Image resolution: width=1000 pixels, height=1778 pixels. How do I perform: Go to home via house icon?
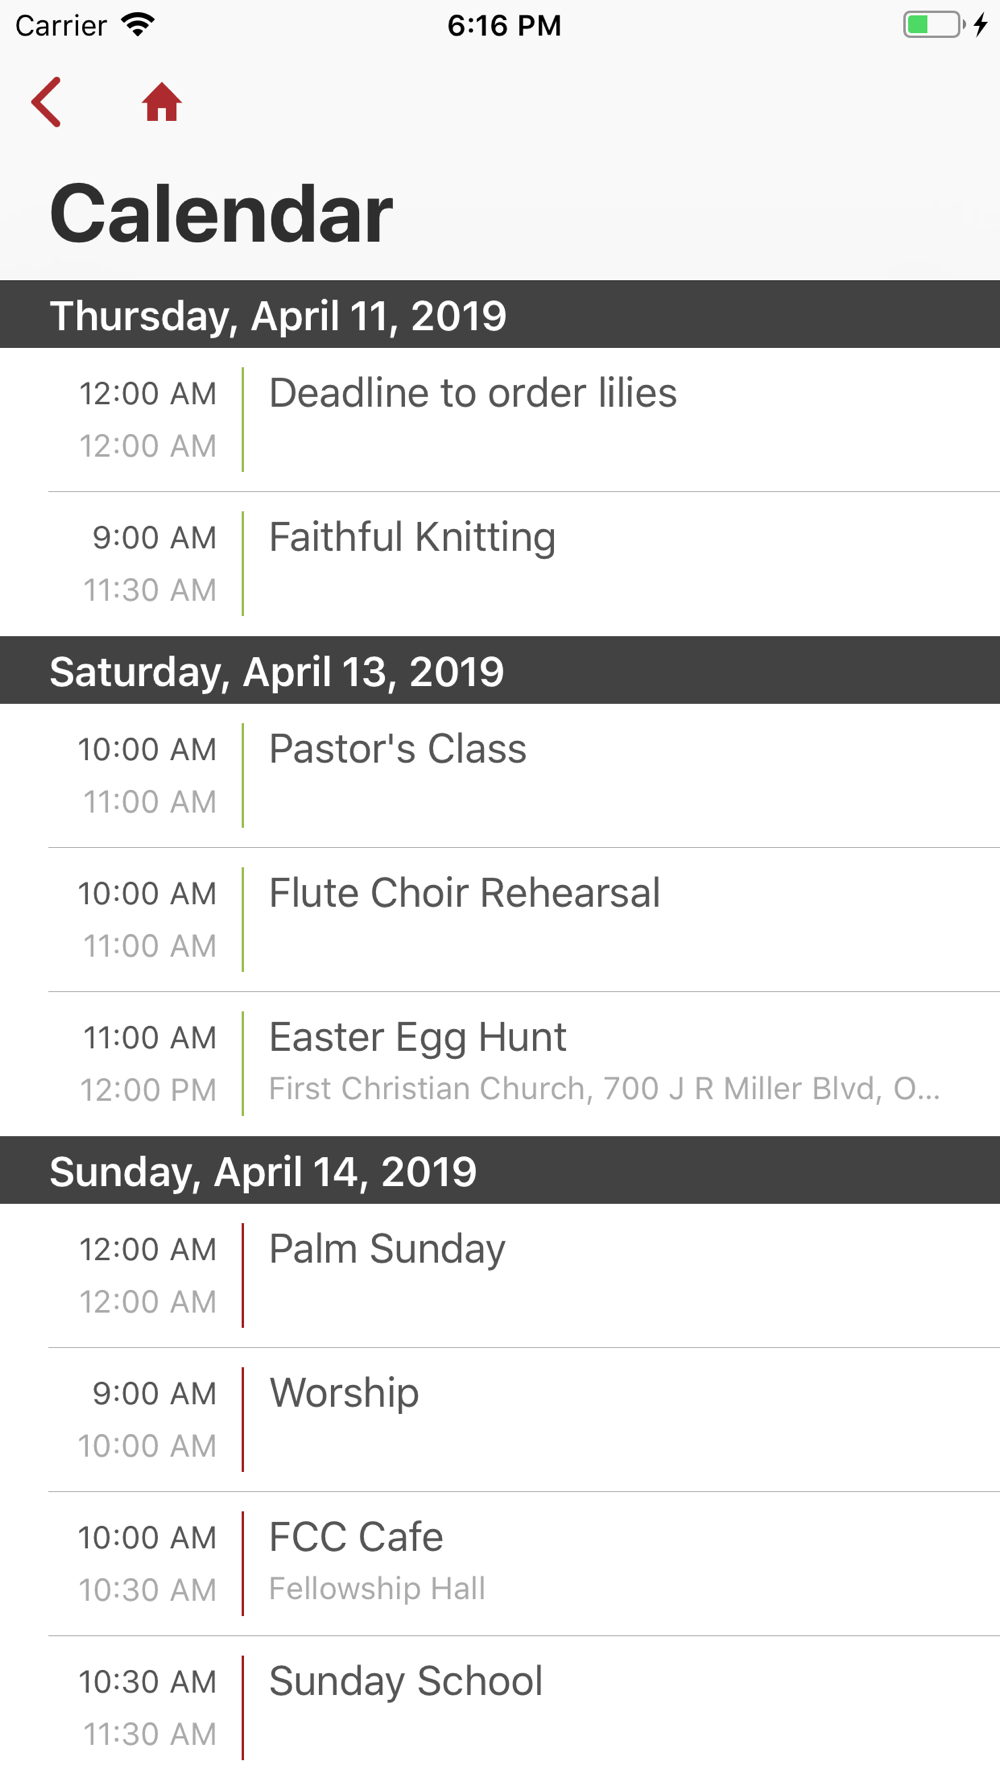pyautogui.click(x=161, y=102)
